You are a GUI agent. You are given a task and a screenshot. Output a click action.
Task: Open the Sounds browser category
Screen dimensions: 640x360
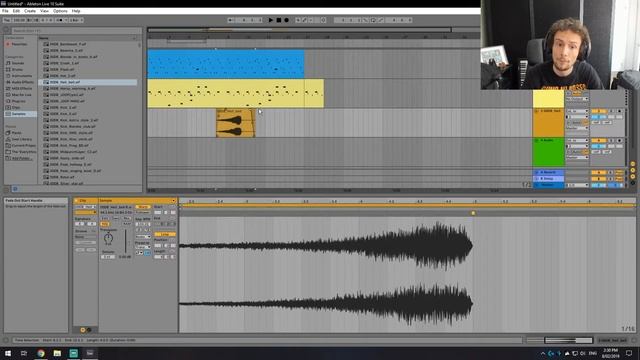point(18,63)
